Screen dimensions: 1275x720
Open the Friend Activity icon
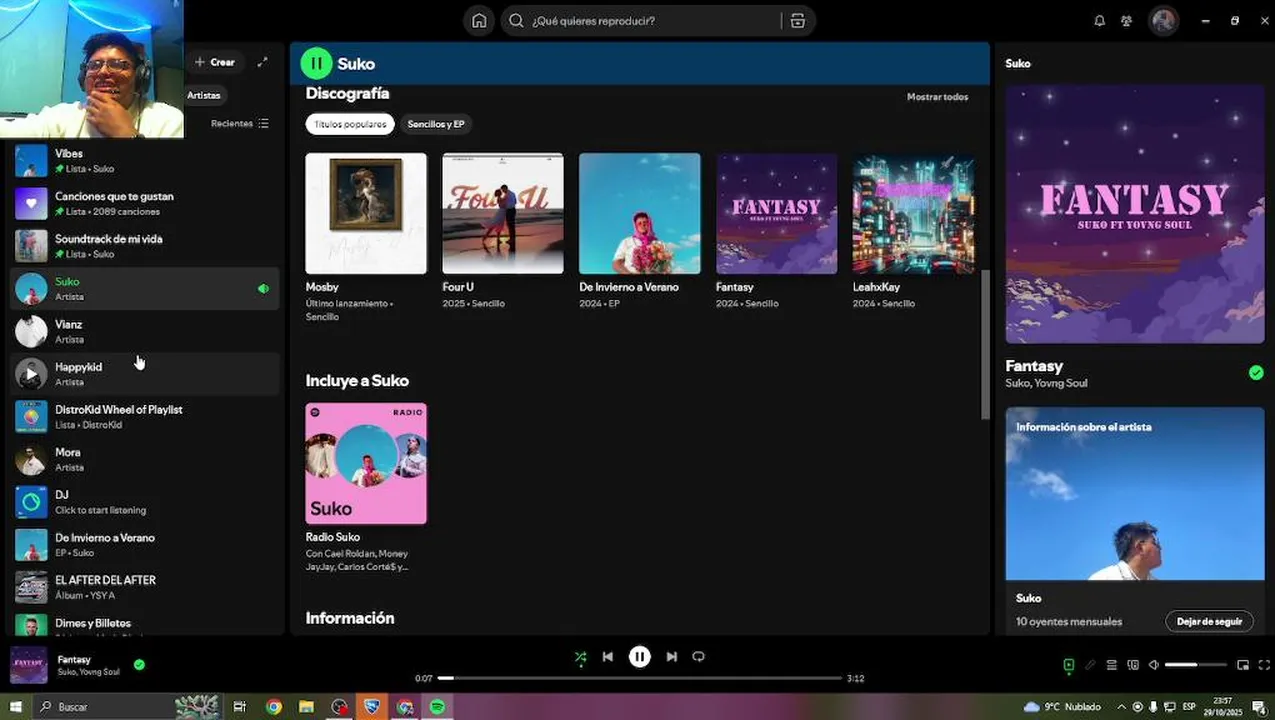(x=1127, y=21)
